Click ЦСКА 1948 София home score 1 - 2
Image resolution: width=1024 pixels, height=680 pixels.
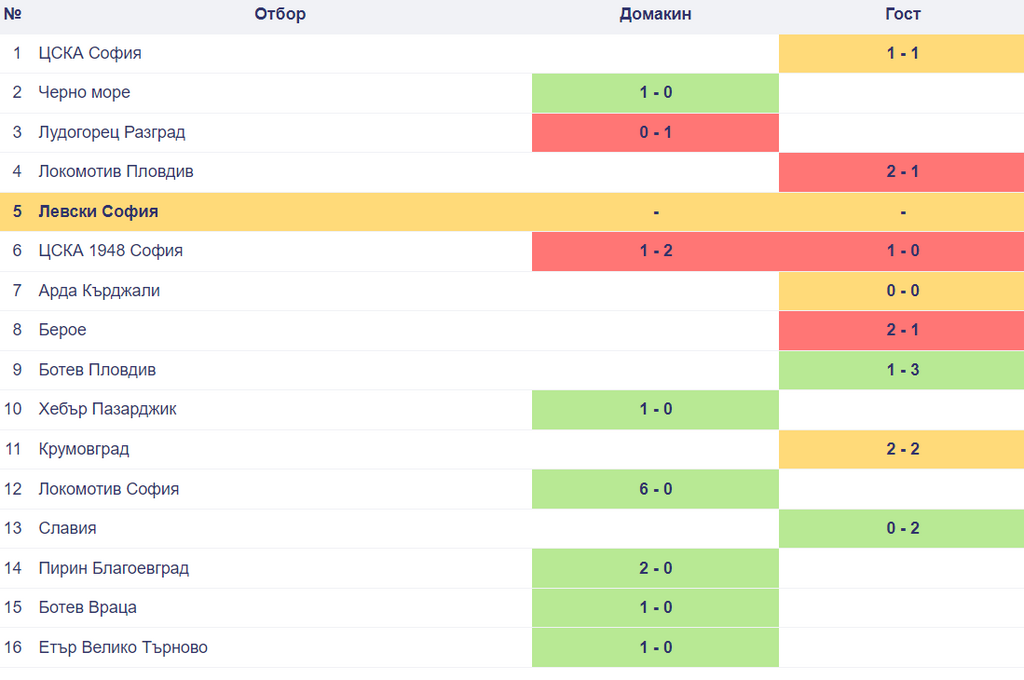click(656, 251)
